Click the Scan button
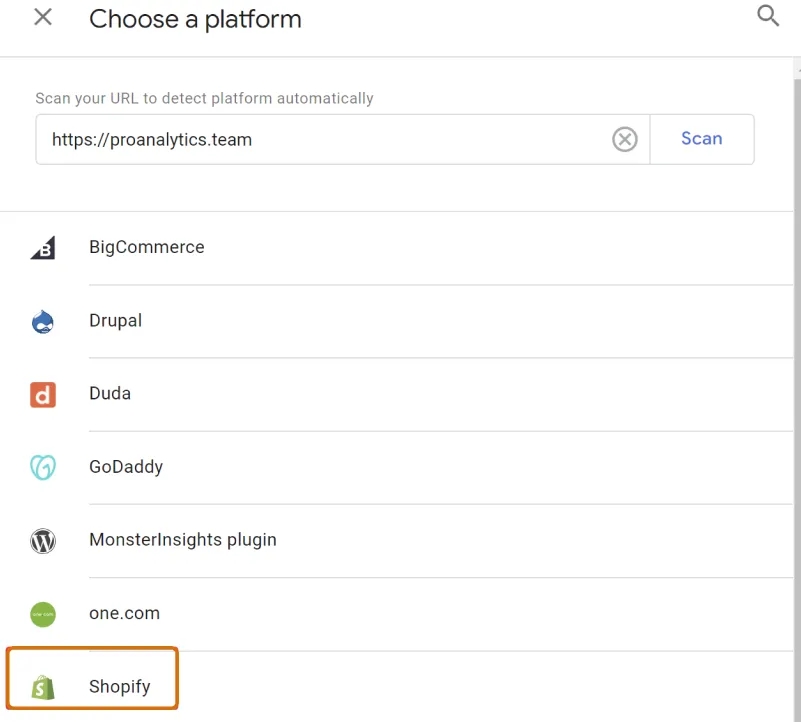The height and width of the screenshot is (722, 801). 701,139
